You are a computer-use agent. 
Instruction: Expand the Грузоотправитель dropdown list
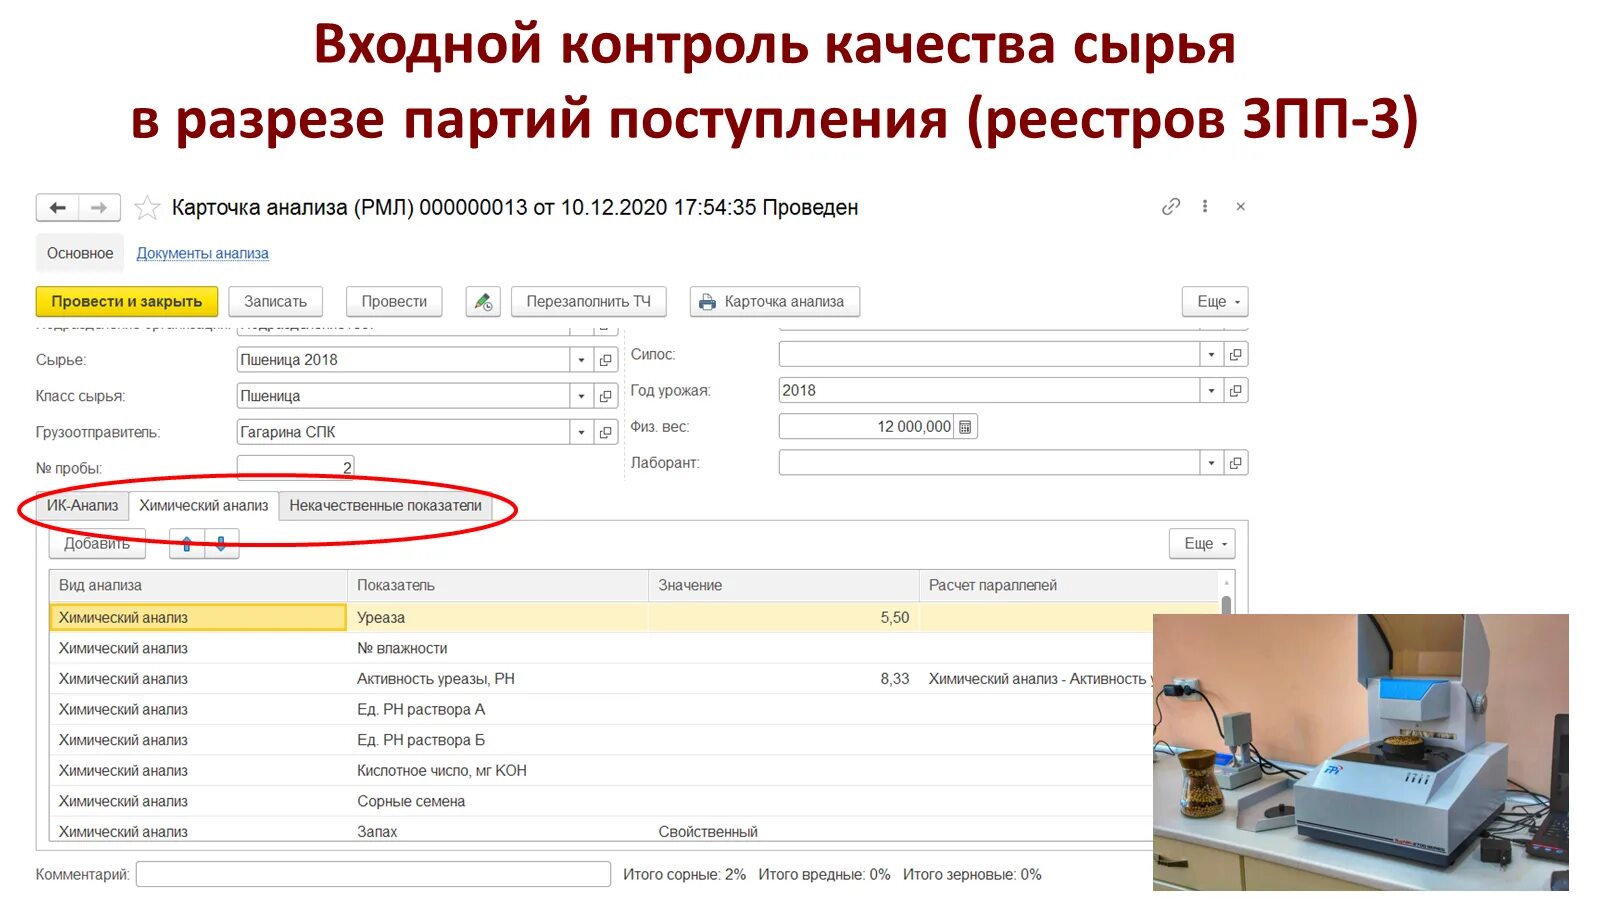(582, 432)
